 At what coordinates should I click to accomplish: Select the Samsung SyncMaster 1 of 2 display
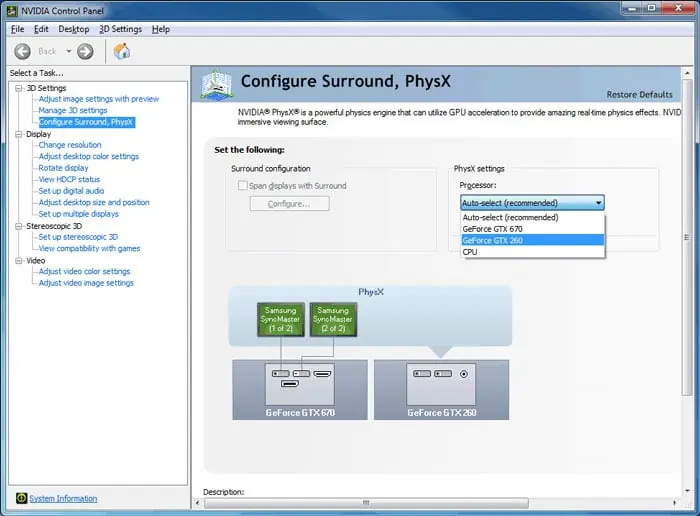(x=280, y=319)
